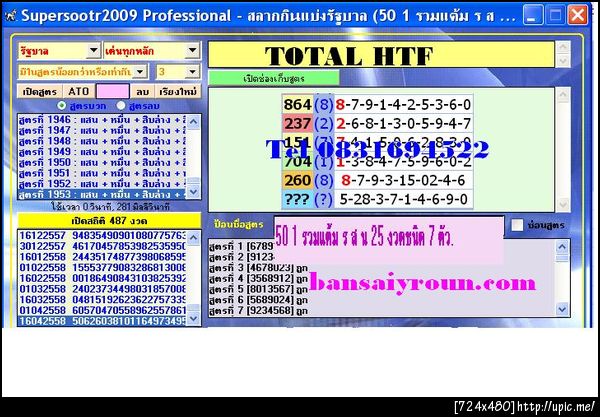Open the เด่นทุกหลัก dropdown arrow
The height and width of the screenshot is (417, 600).
[x=192, y=50]
